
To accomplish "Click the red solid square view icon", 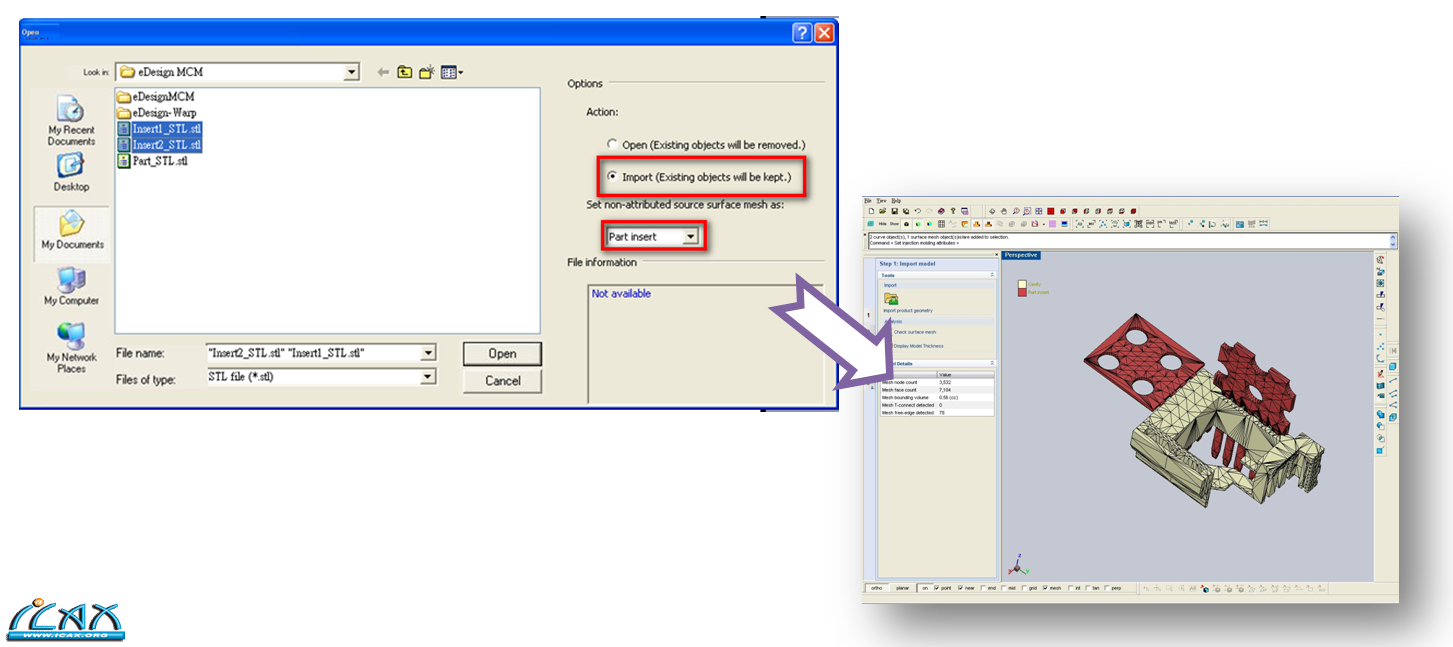I will click(1051, 211).
